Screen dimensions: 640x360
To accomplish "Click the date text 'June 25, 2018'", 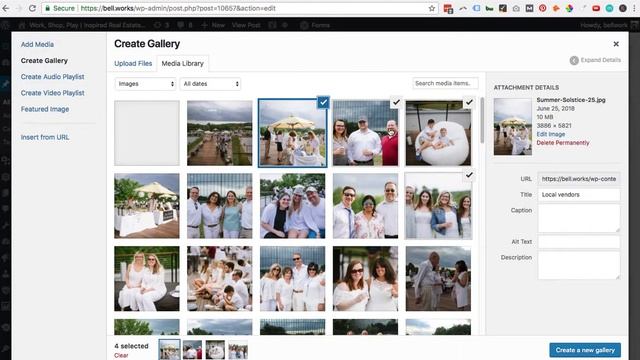I will coord(556,109).
